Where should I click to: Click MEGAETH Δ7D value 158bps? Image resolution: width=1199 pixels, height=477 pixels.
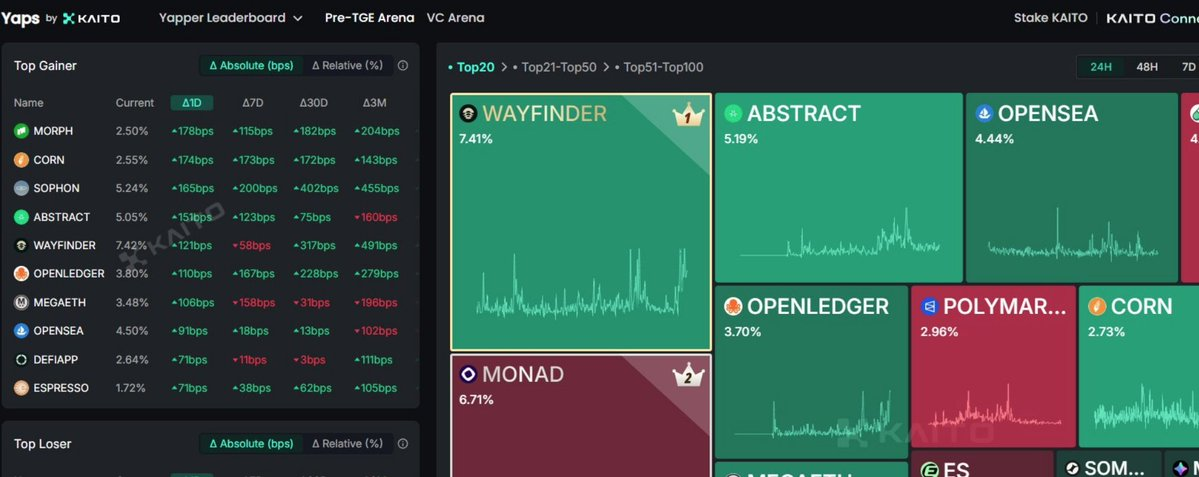pos(253,303)
